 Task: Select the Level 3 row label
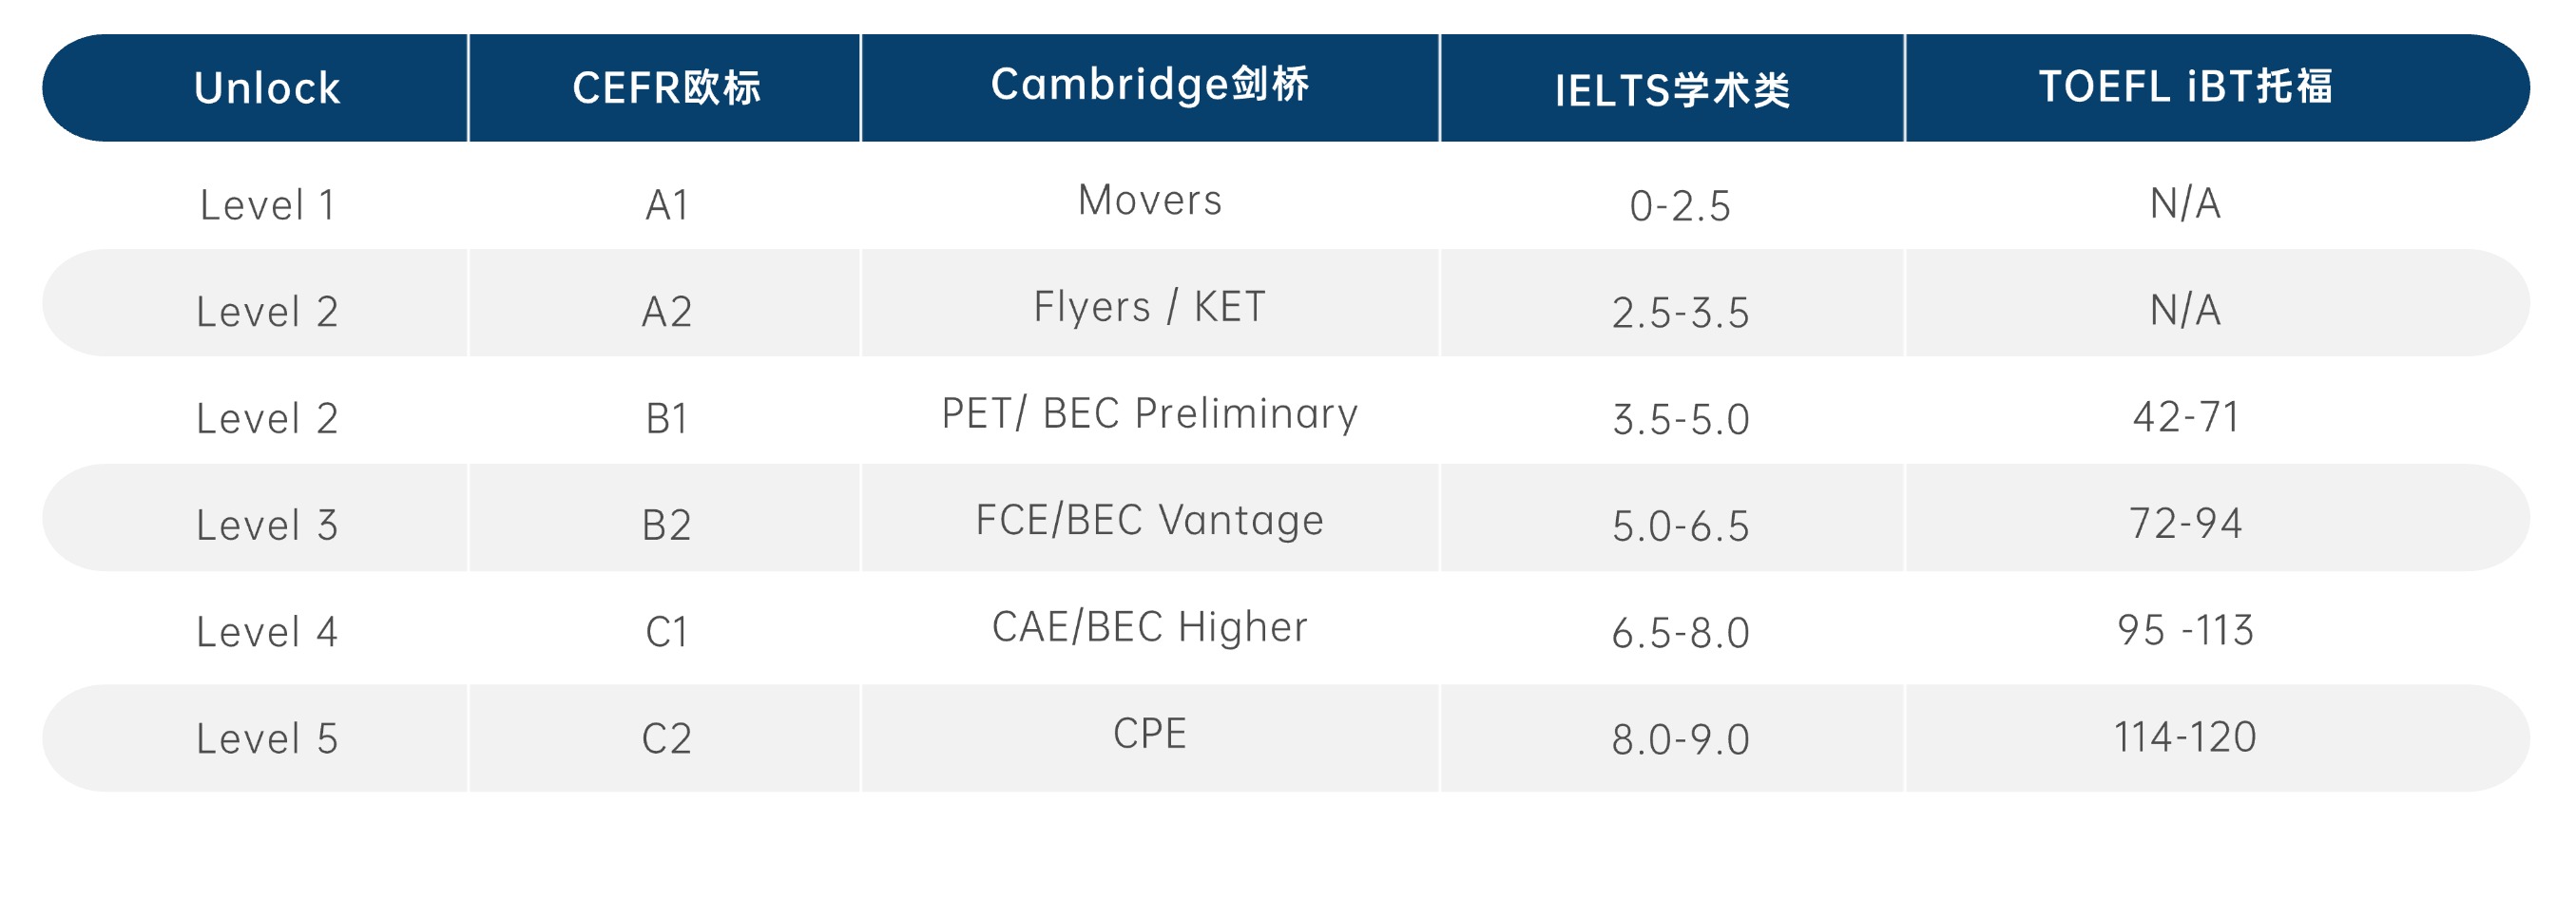[267, 525]
